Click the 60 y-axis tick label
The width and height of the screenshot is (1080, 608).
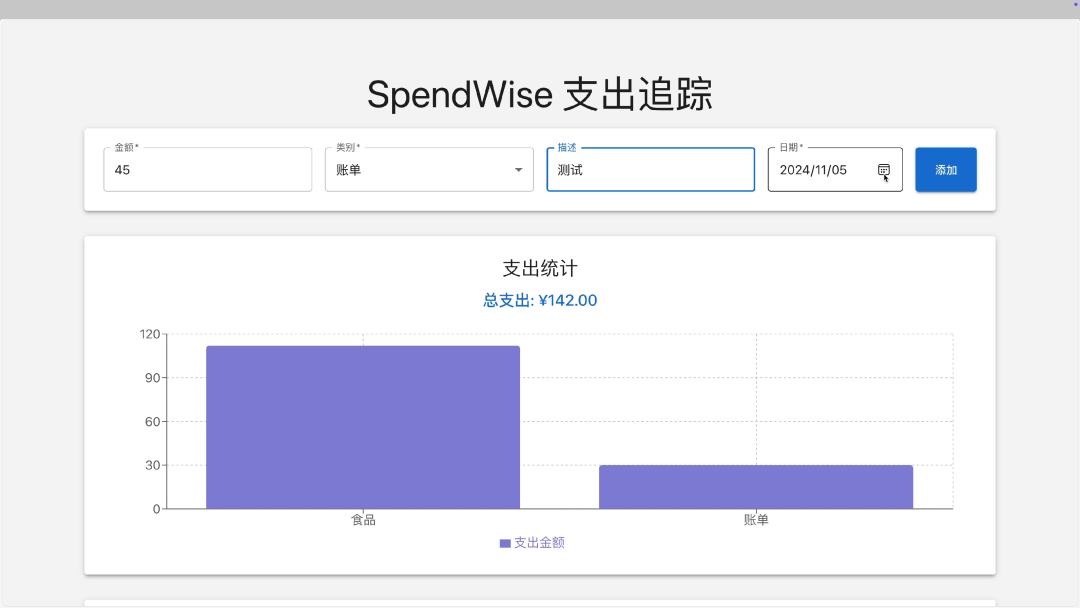[x=152, y=421]
